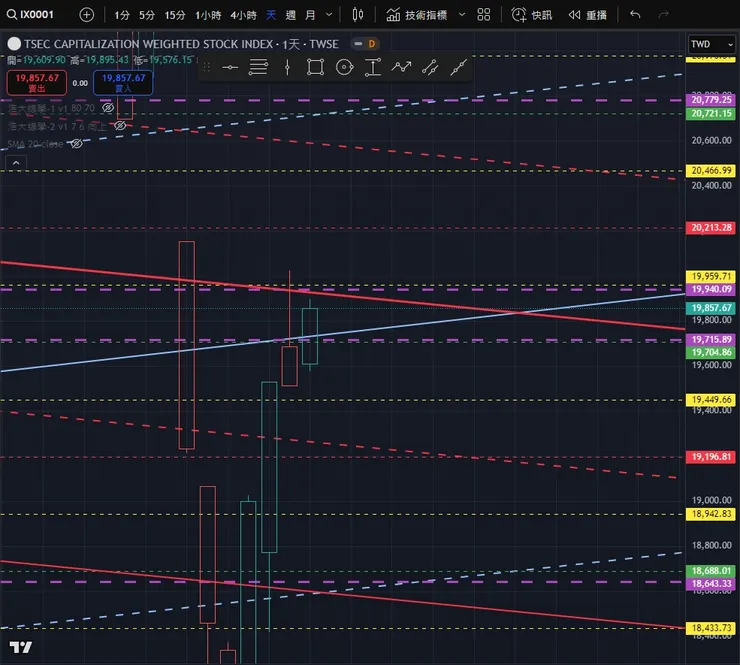This screenshot has width=740, height=665.
Task: Select the 1小時 timeframe
Action: [208, 15]
